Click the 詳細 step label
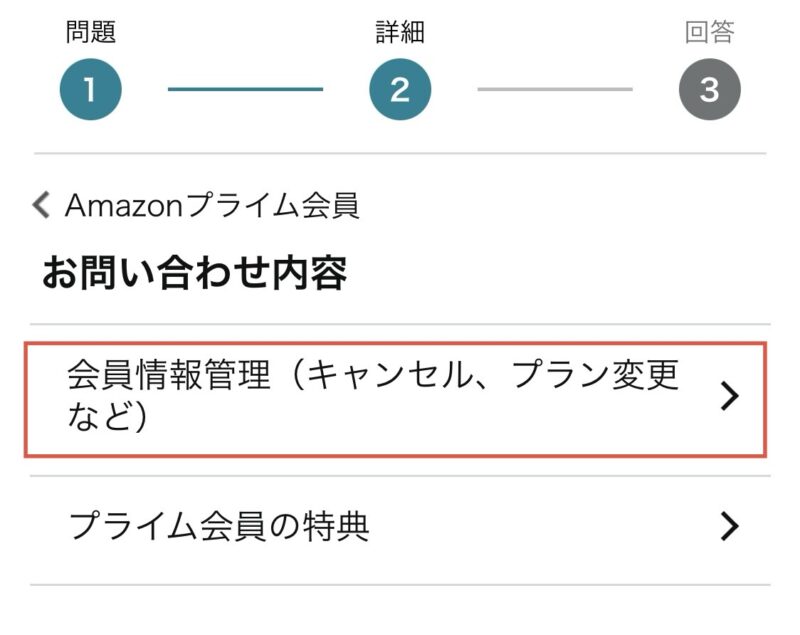The width and height of the screenshot is (800, 635). (x=400, y=32)
